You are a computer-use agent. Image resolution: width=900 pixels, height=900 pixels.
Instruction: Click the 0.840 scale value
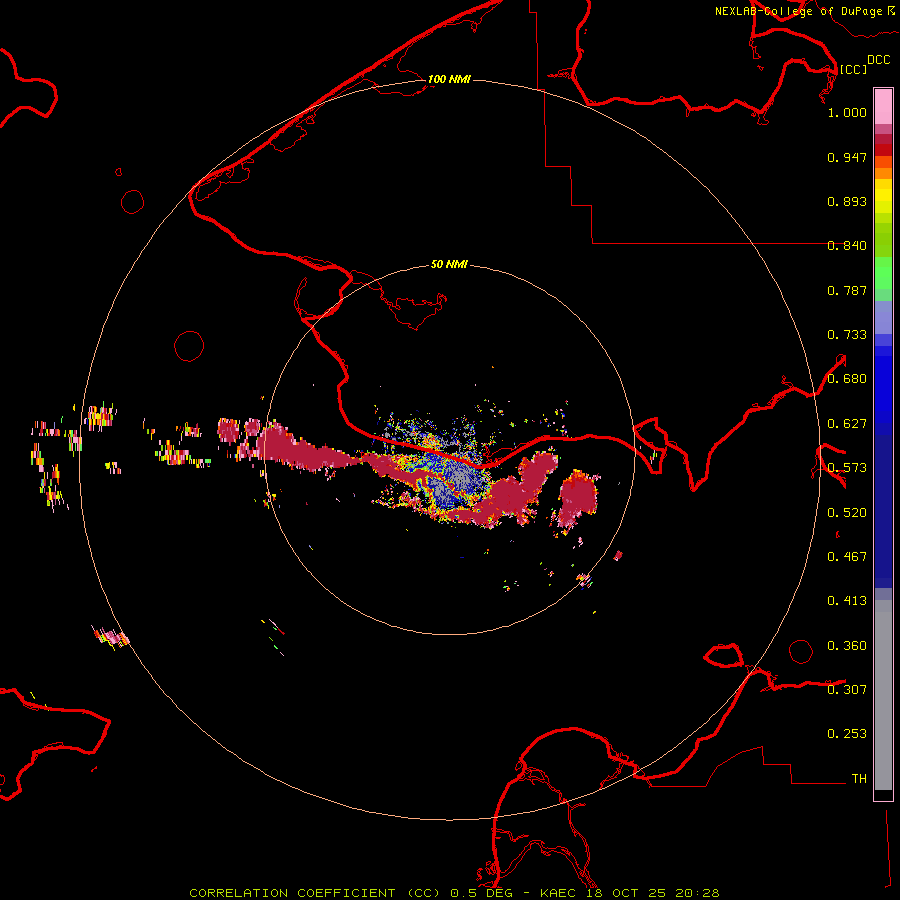click(847, 246)
